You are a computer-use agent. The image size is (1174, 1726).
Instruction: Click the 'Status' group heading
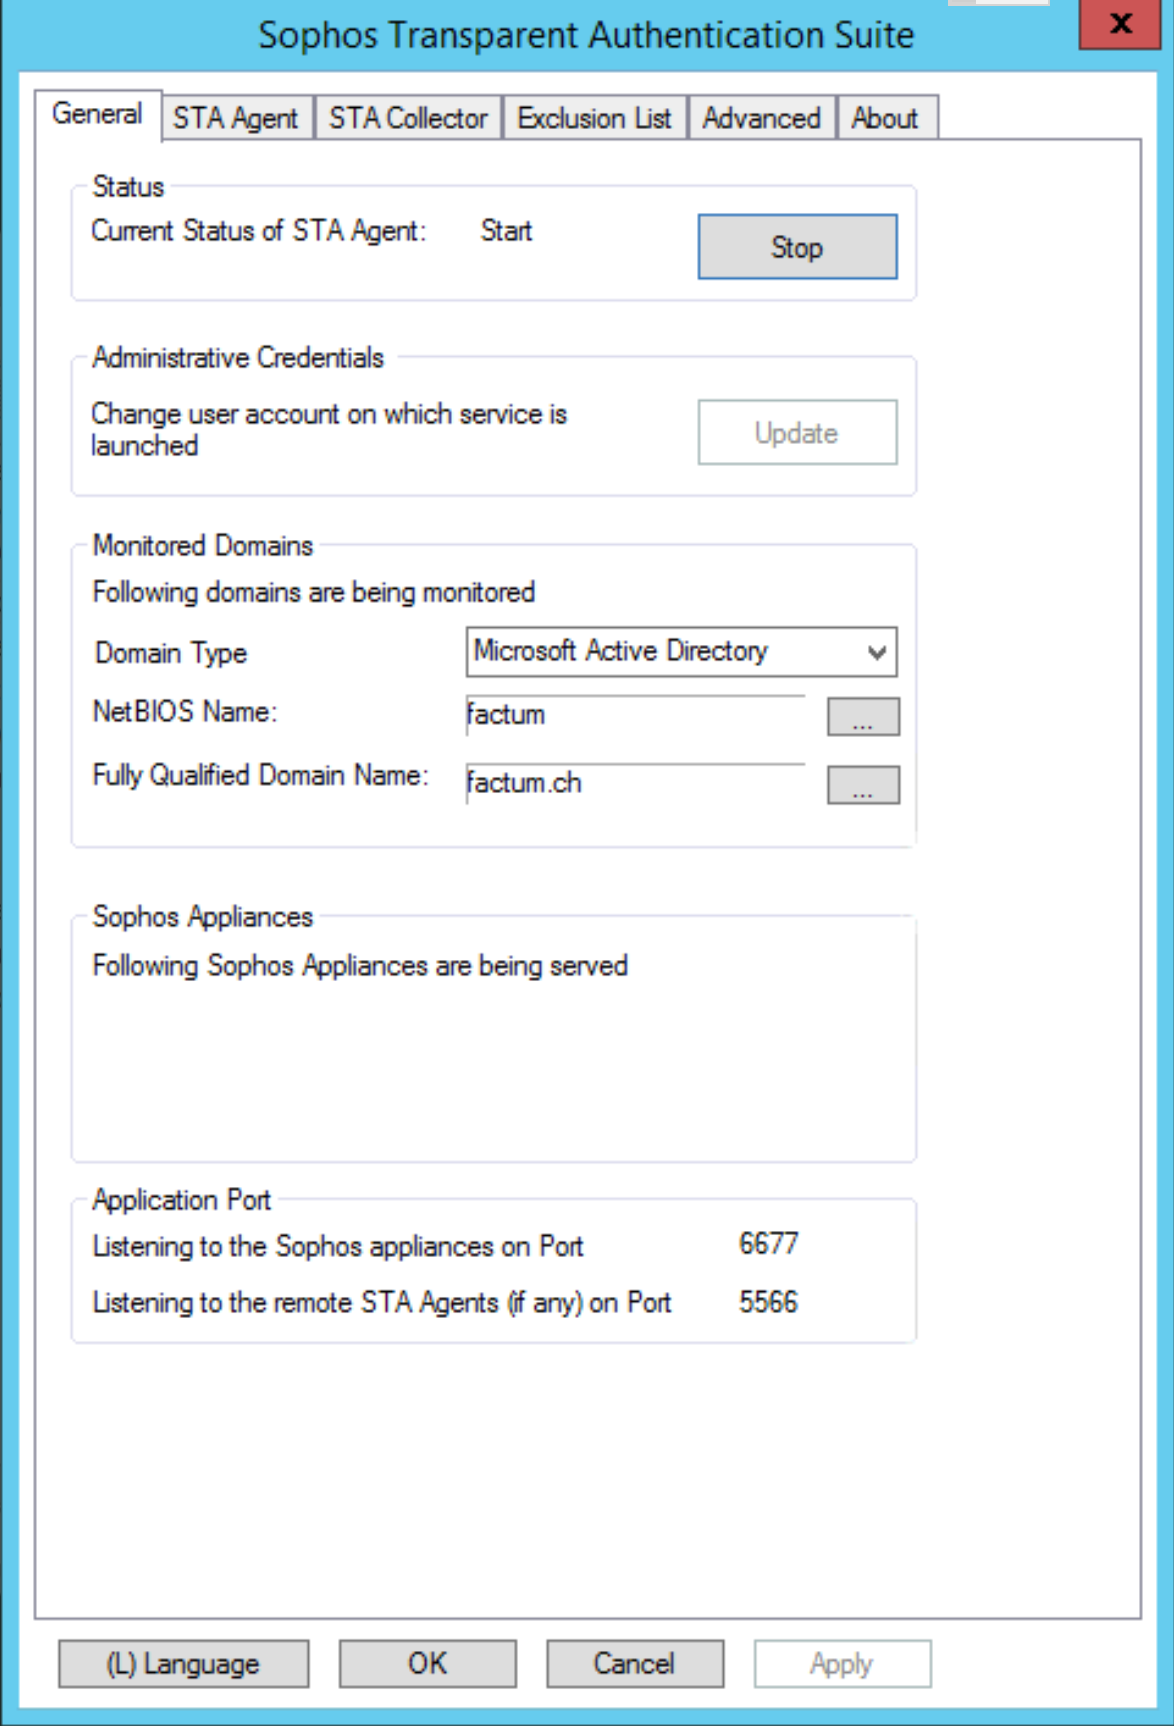pos(128,187)
